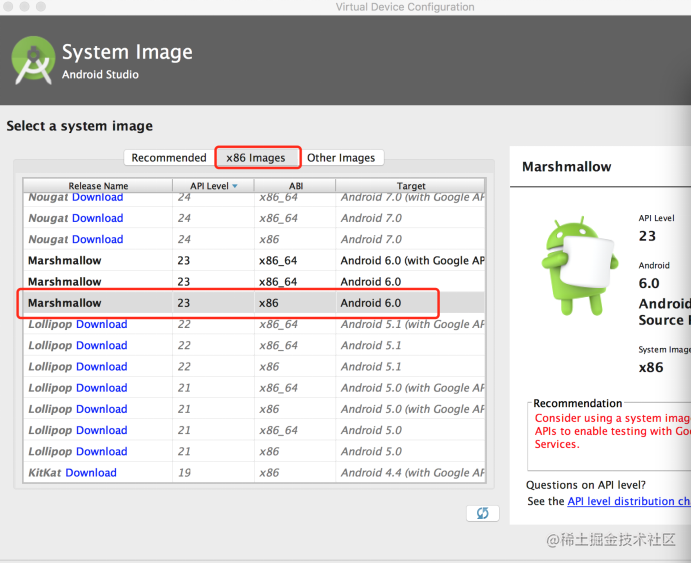
Task: Click the refresh system images icon button
Action: coord(482,513)
